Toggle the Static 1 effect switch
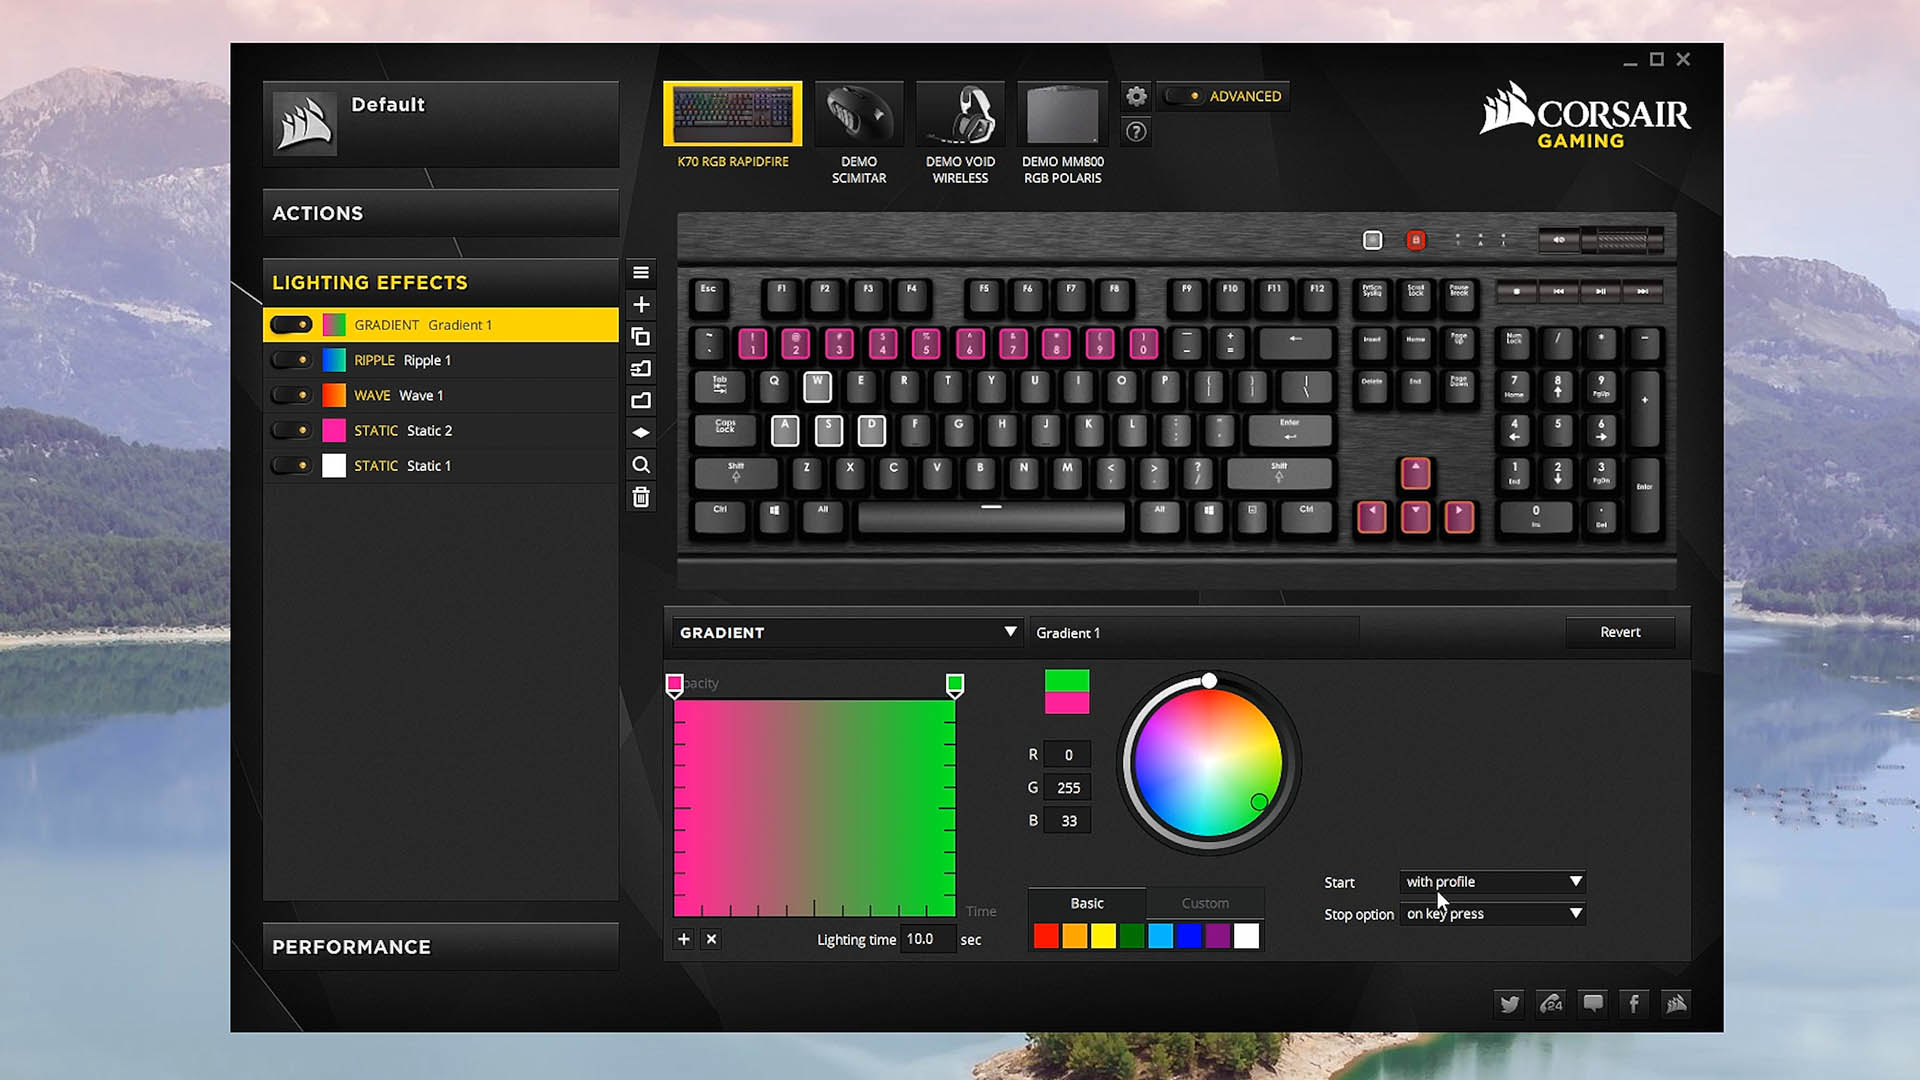1920x1080 pixels. point(291,465)
